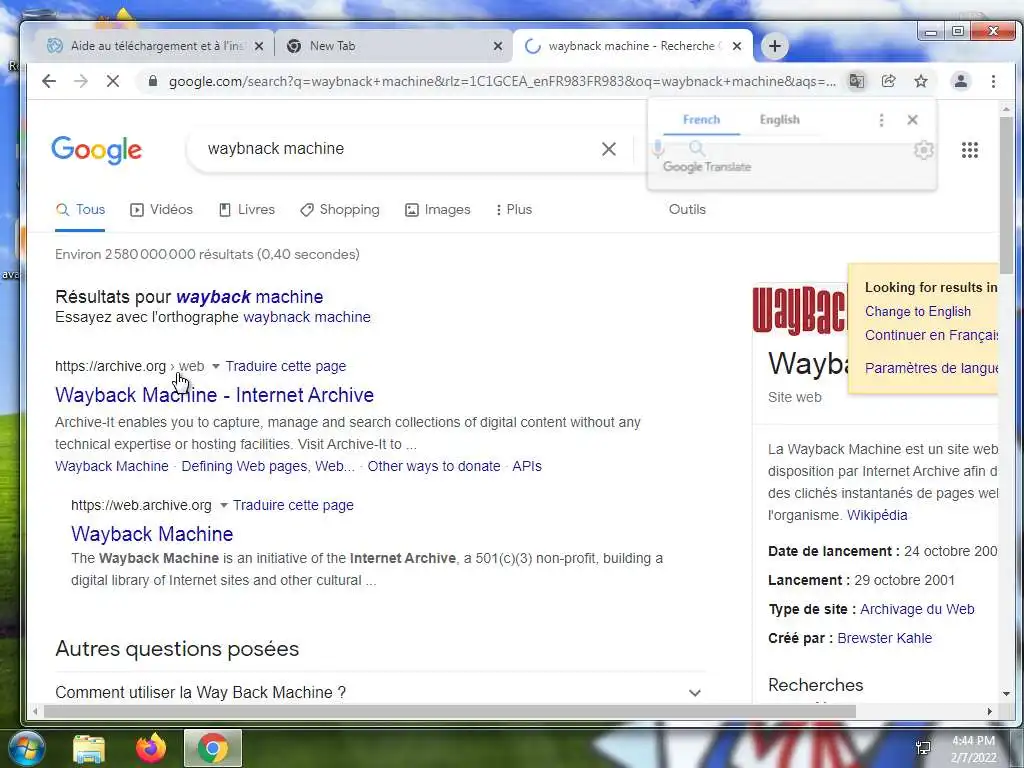Screen dimensions: 1024x768
Task: Select English in translate popup
Action: pos(779,120)
